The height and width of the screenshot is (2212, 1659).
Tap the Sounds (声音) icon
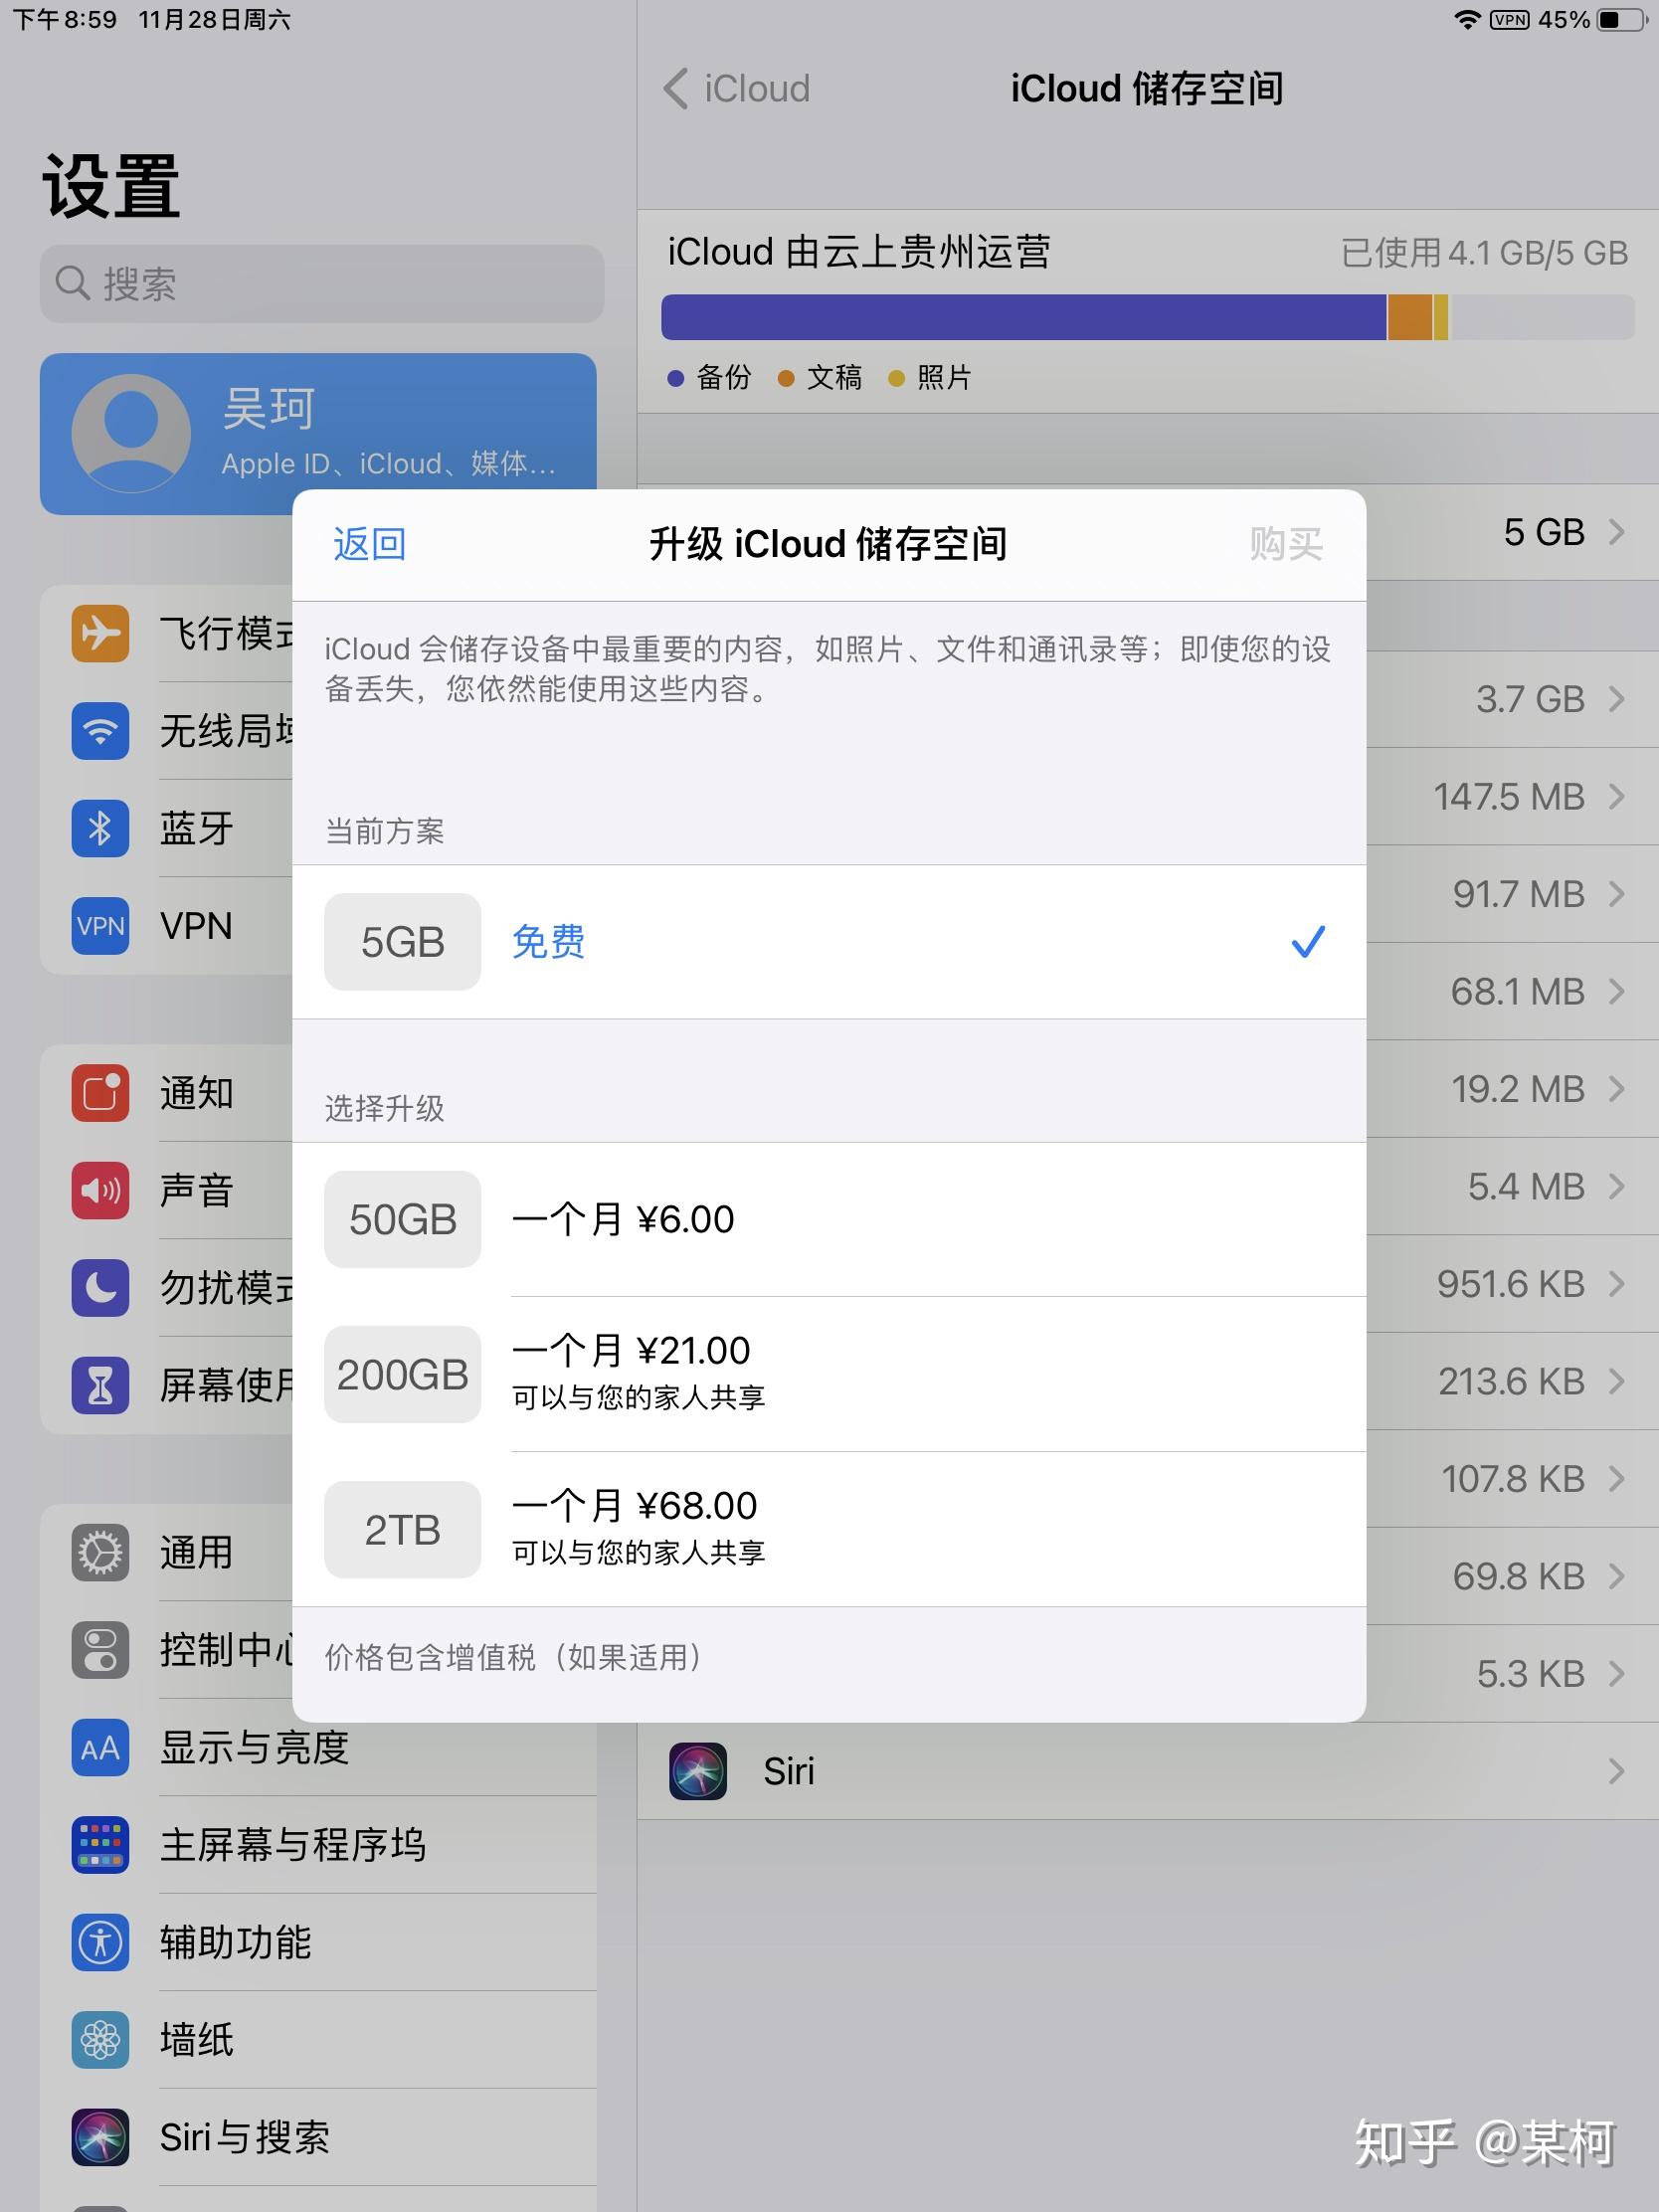tap(100, 1190)
